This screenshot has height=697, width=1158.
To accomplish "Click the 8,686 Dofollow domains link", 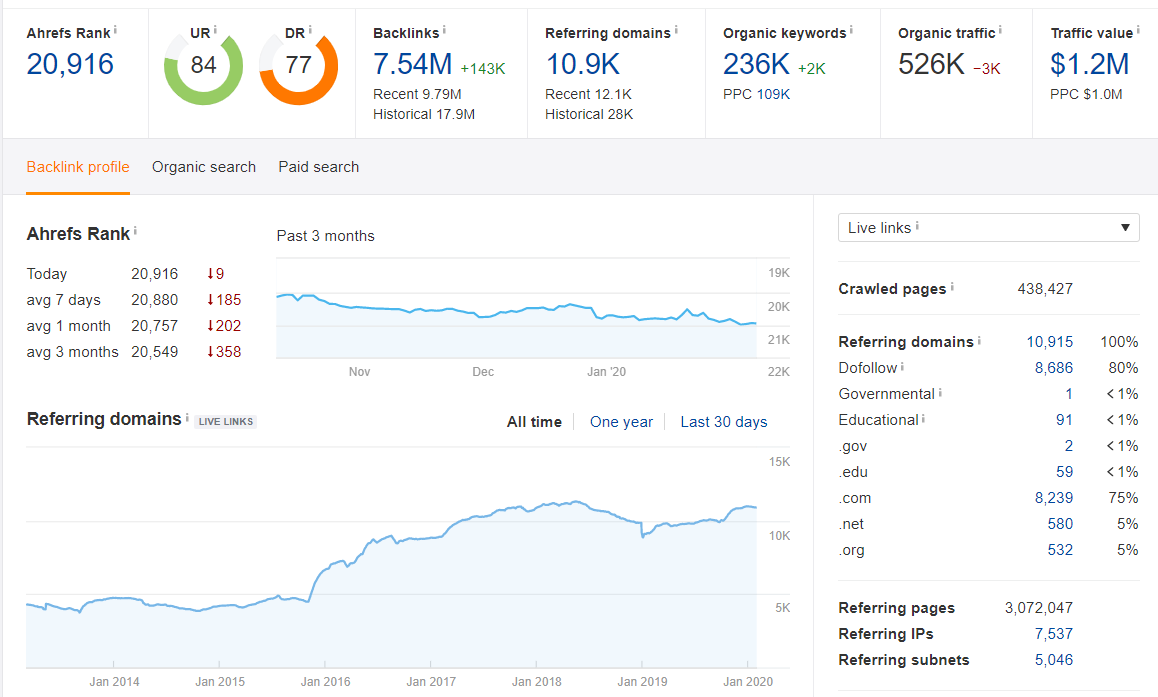I will coord(1053,368).
